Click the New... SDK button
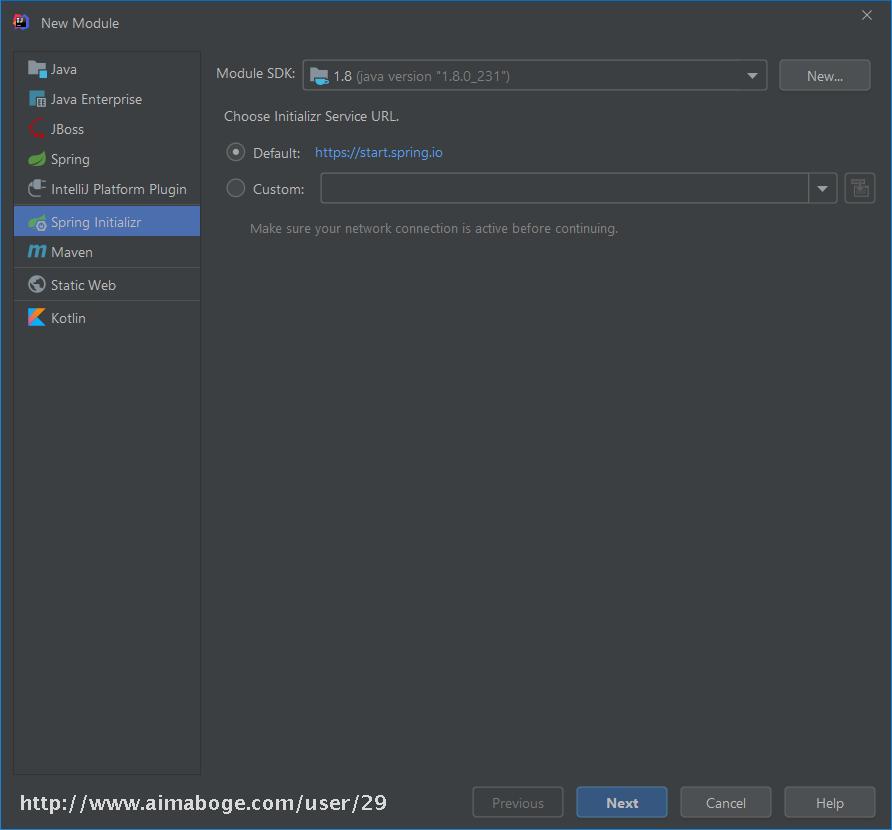 tap(824, 76)
